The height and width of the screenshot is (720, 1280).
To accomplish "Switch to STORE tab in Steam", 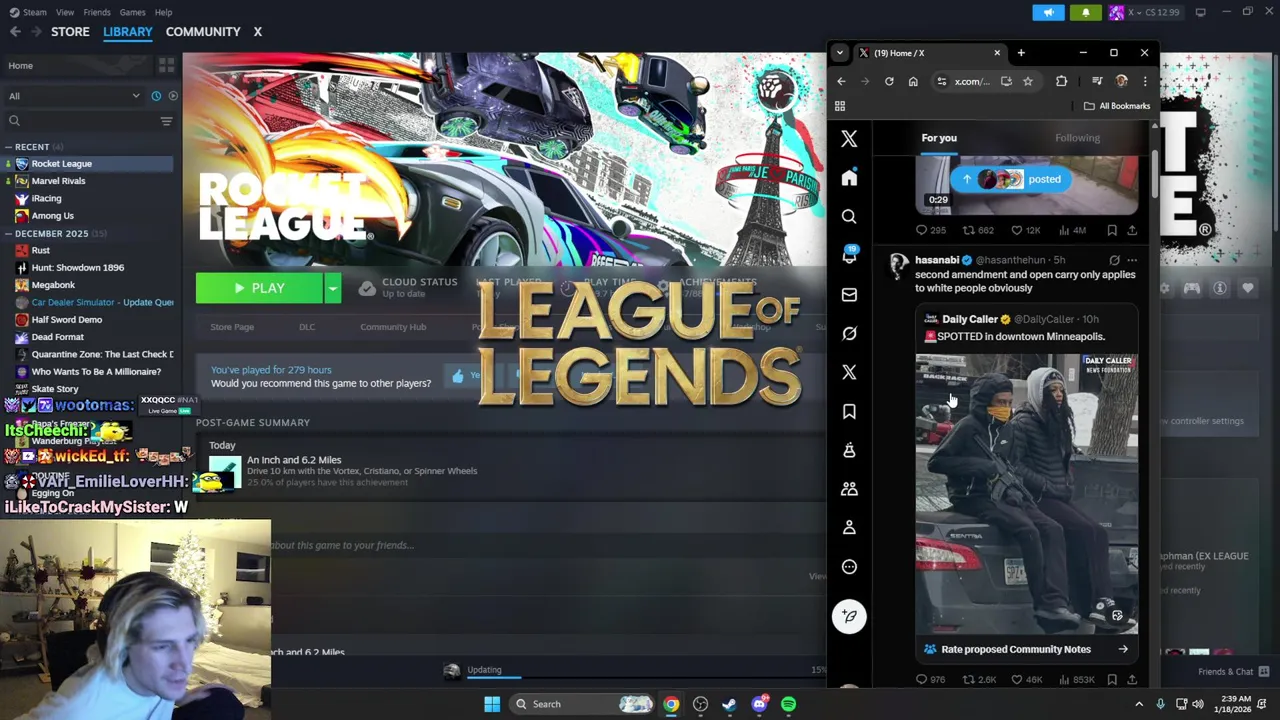I will click(70, 32).
